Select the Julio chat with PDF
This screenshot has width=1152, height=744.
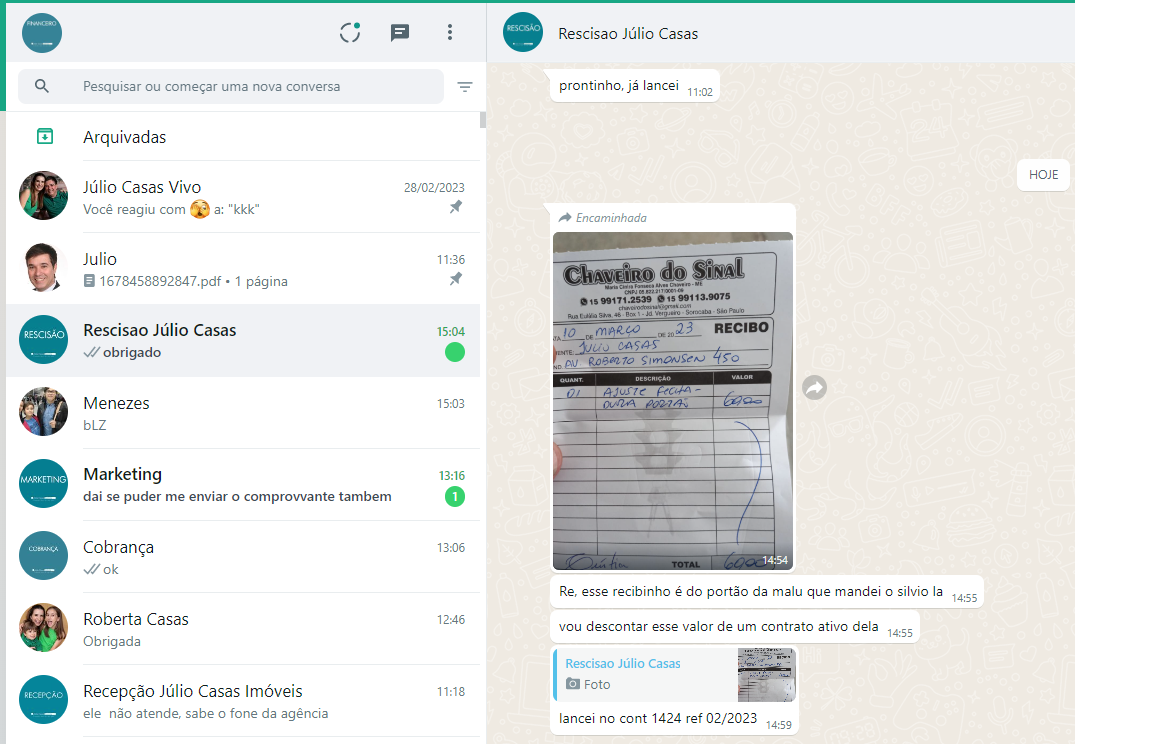[242, 269]
